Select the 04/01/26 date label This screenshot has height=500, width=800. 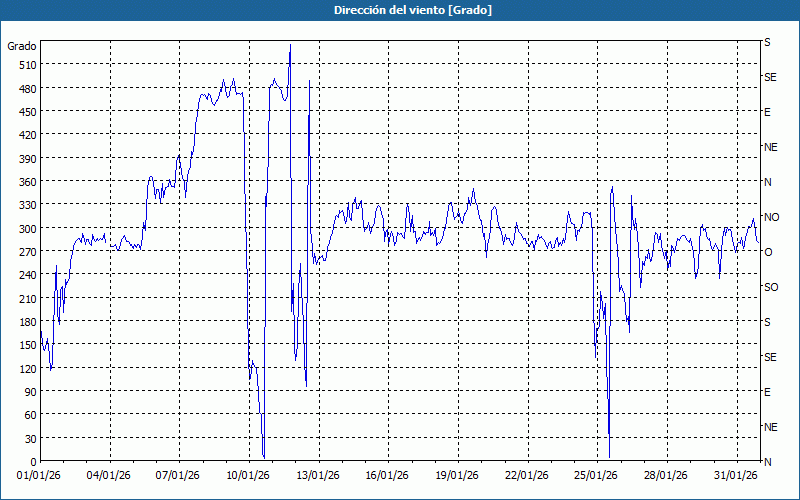tap(109, 476)
